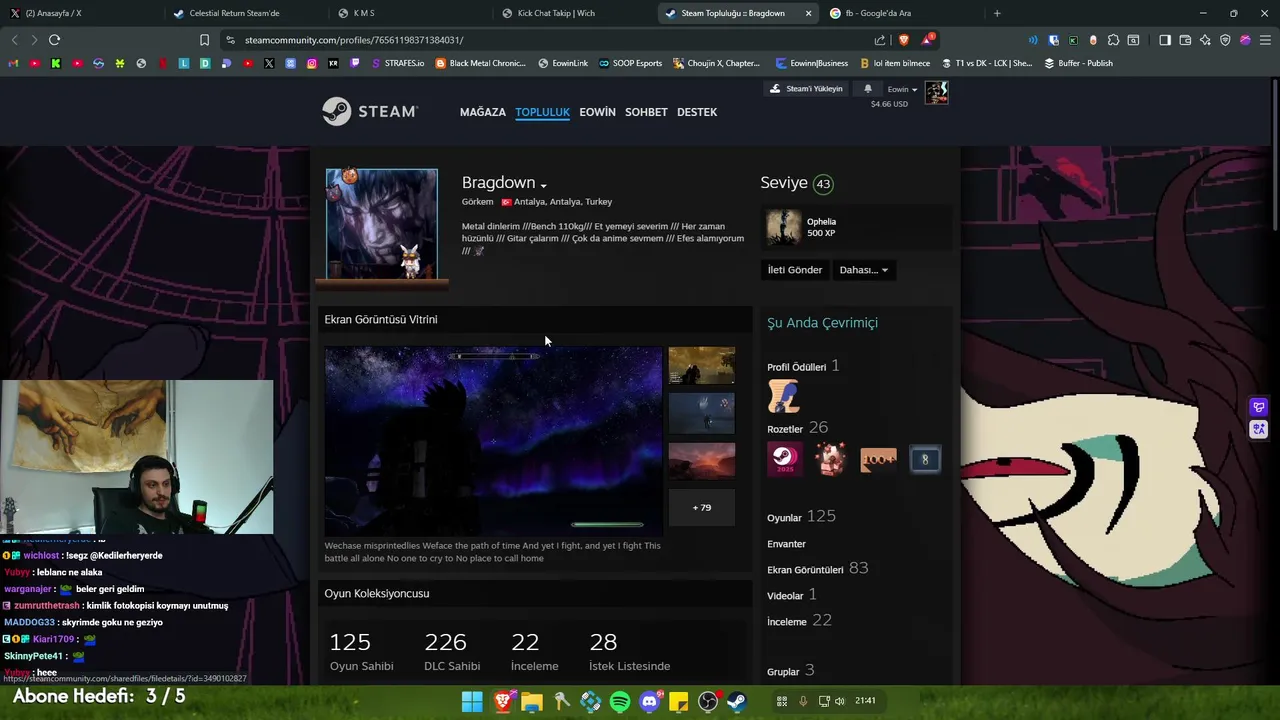Image resolution: width=1280 pixels, height=720 pixels.
Task: Open the Rozetler link
Action: click(785, 429)
